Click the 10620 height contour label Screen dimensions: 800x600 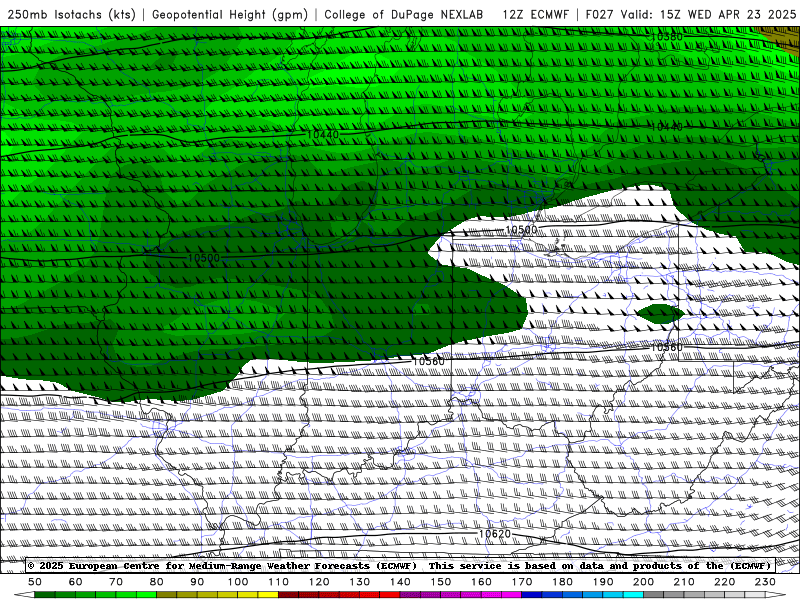[494, 534]
